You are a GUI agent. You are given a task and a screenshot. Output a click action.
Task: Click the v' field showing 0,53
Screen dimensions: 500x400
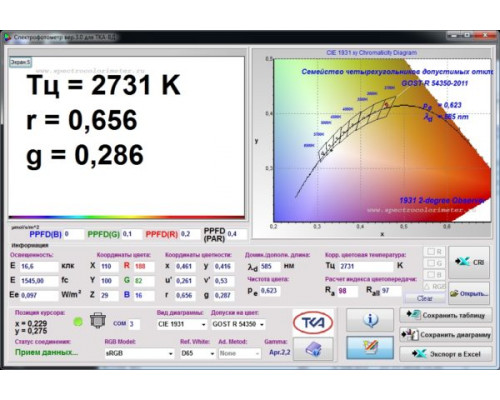[x=224, y=281]
